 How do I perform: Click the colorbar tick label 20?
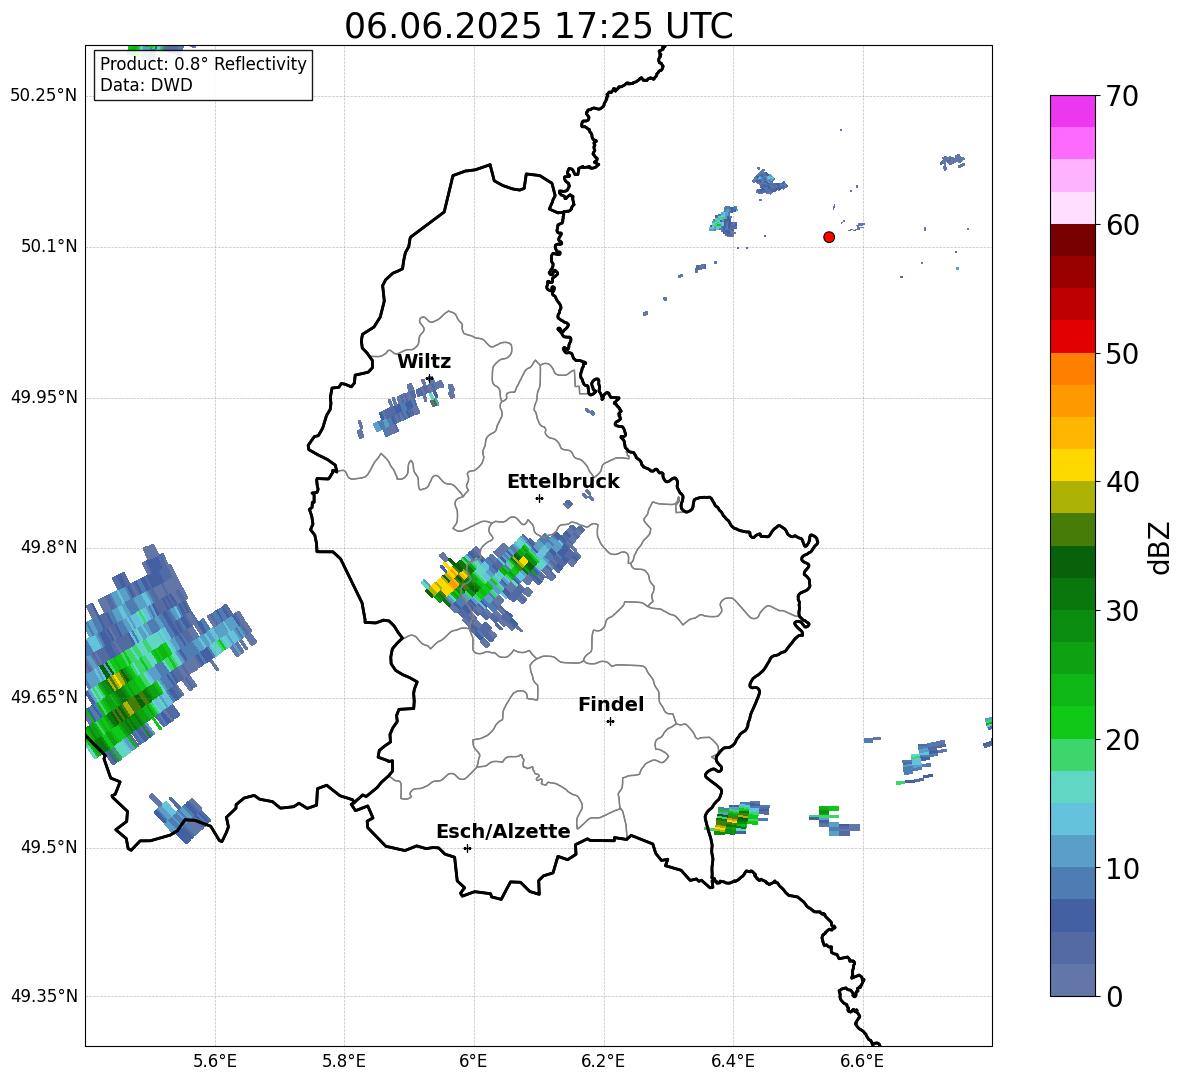[1123, 740]
